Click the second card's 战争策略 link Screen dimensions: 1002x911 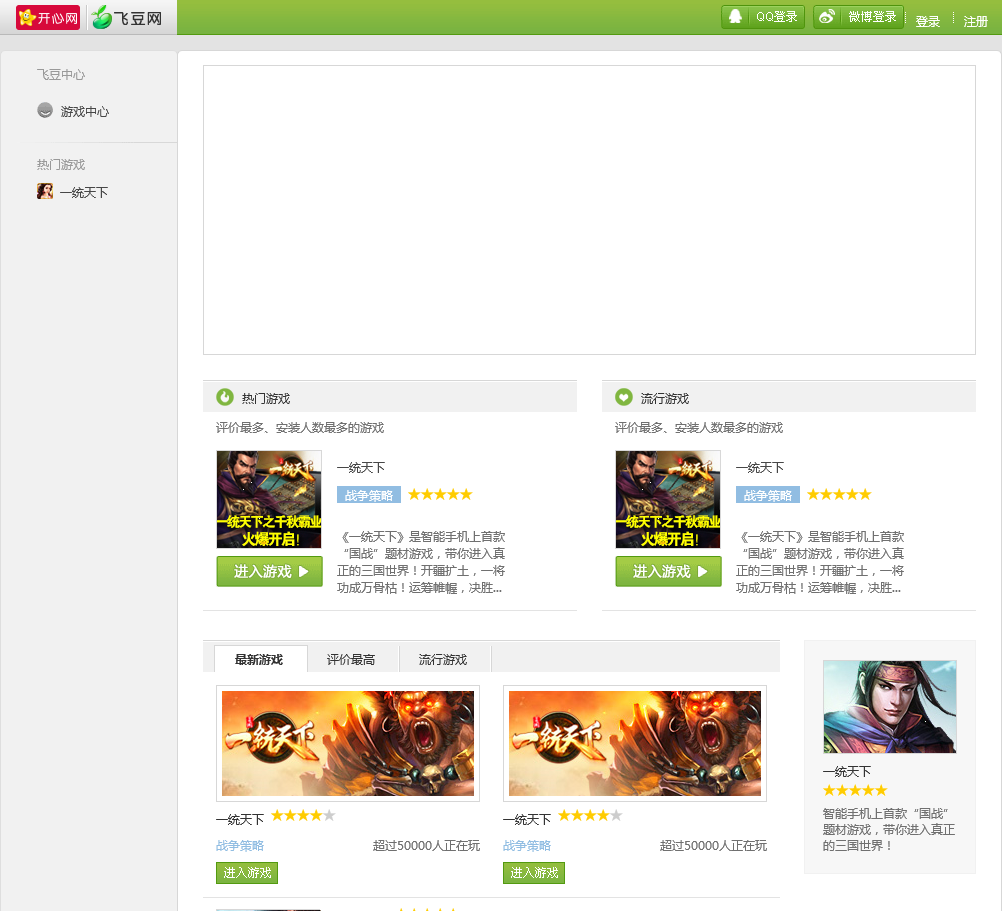click(x=527, y=846)
